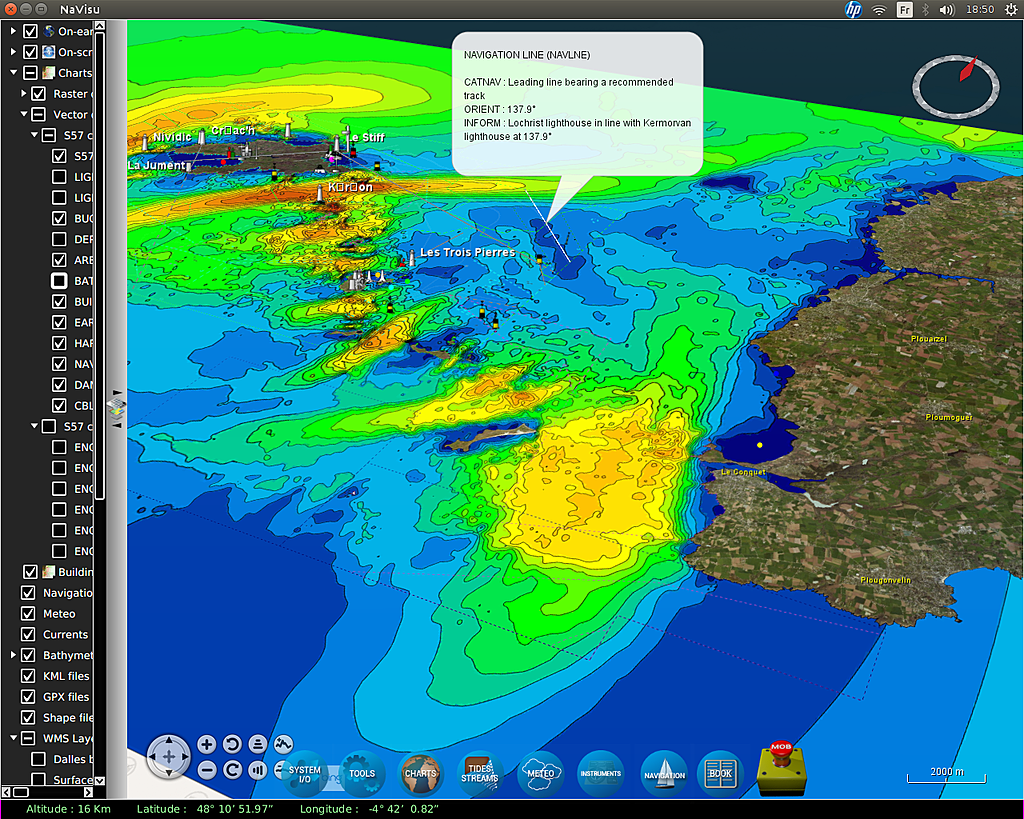The height and width of the screenshot is (819, 1024).
Task: Click the Les Trois Pierres lighthouse label
Action: 468,252
